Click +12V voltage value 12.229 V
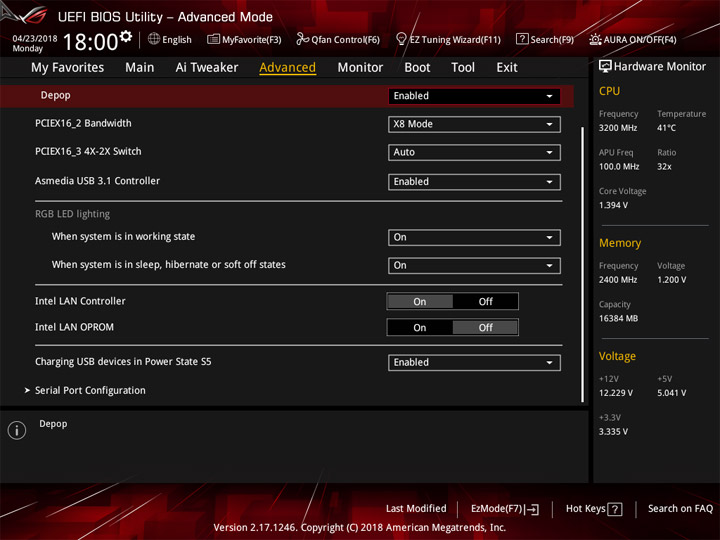The height and width of the screenshot is (540, 720). (x=616, y=393)
